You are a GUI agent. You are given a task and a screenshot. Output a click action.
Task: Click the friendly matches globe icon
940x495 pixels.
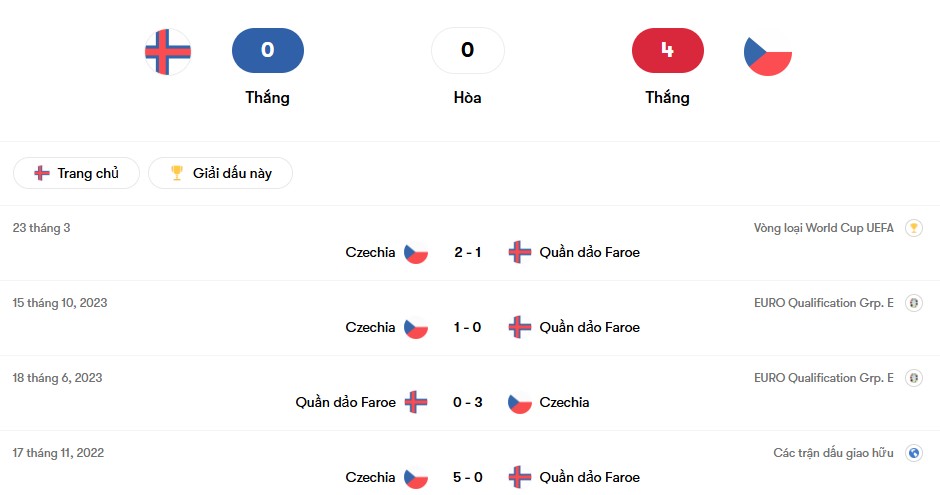coord(913,453)
